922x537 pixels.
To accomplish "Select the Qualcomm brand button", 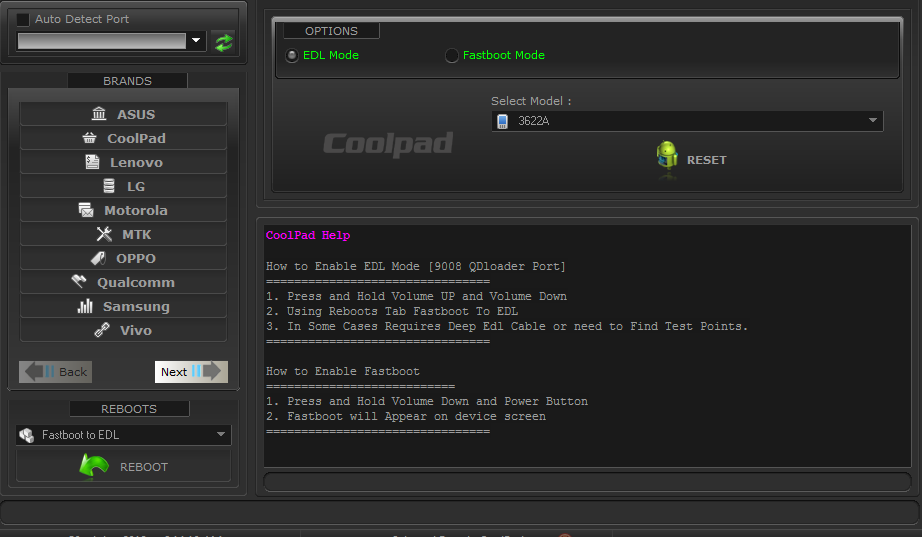I will point(123,283).
